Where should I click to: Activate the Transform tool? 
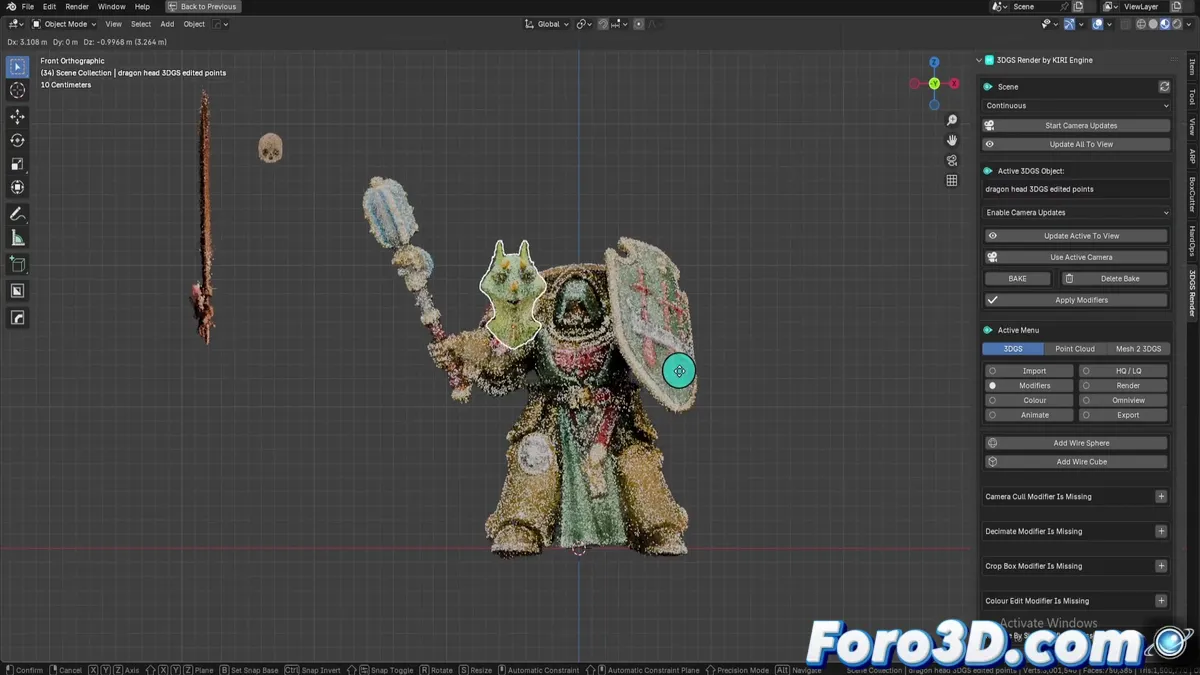(x=17, y=188)
